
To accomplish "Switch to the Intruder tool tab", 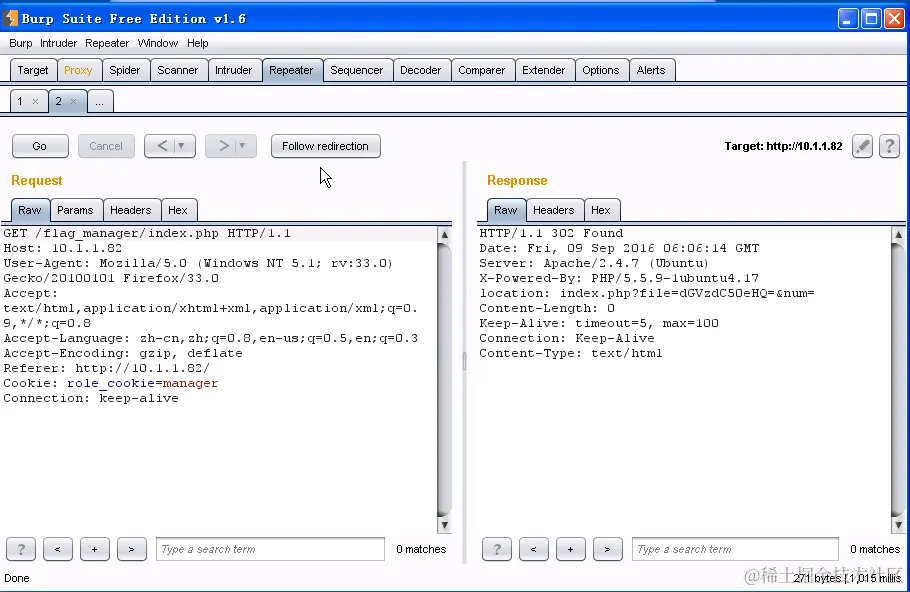I will (x=233, y=70).
